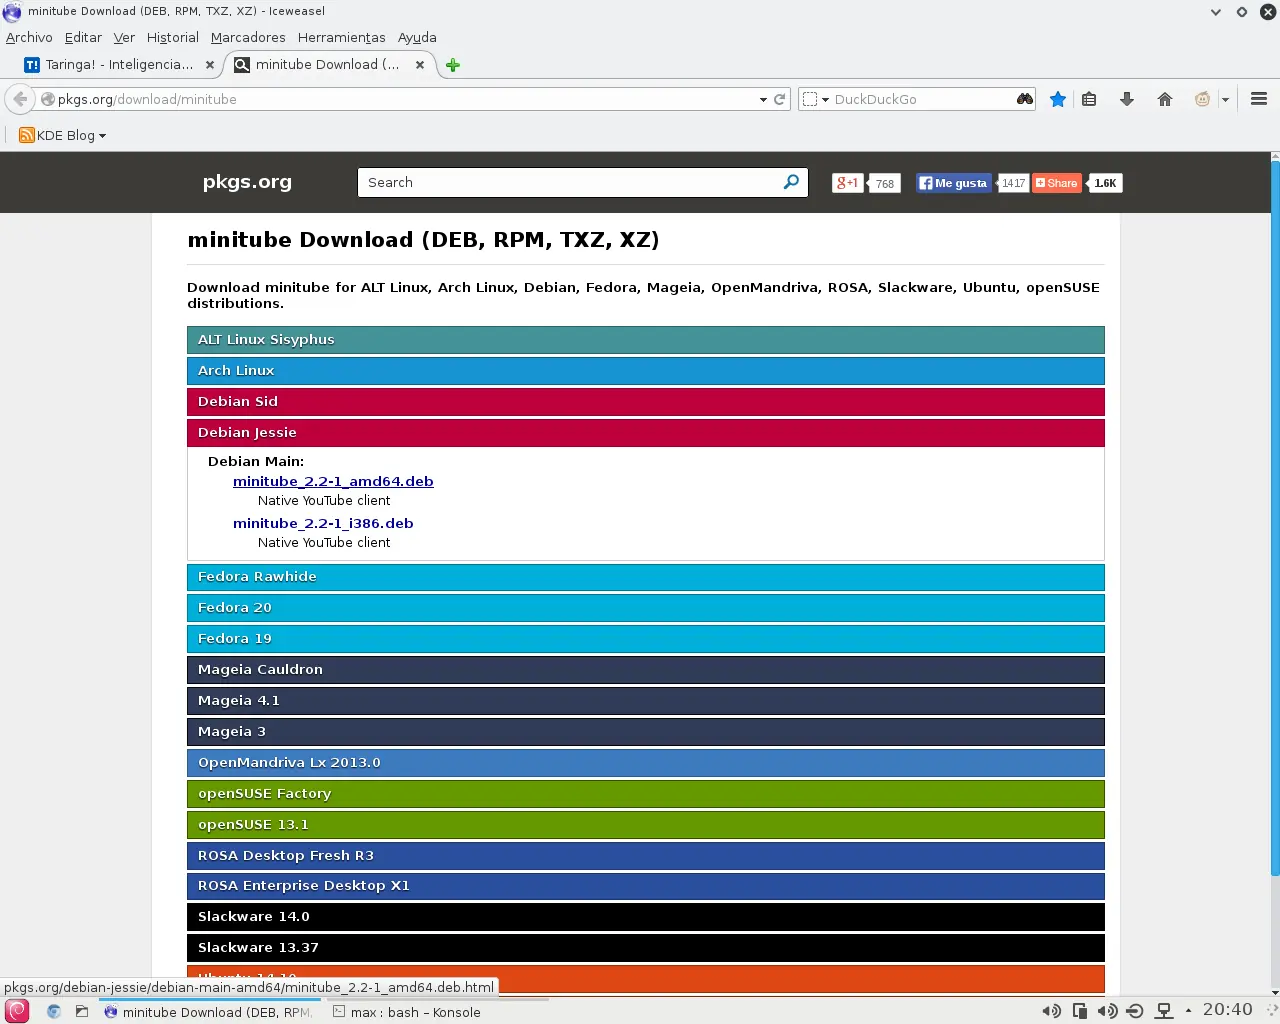Screen dimensions: 1280x1024
Task: Expand the OpenMandriva Lx 2013.0 section
Action: click(x=646, y=763)
